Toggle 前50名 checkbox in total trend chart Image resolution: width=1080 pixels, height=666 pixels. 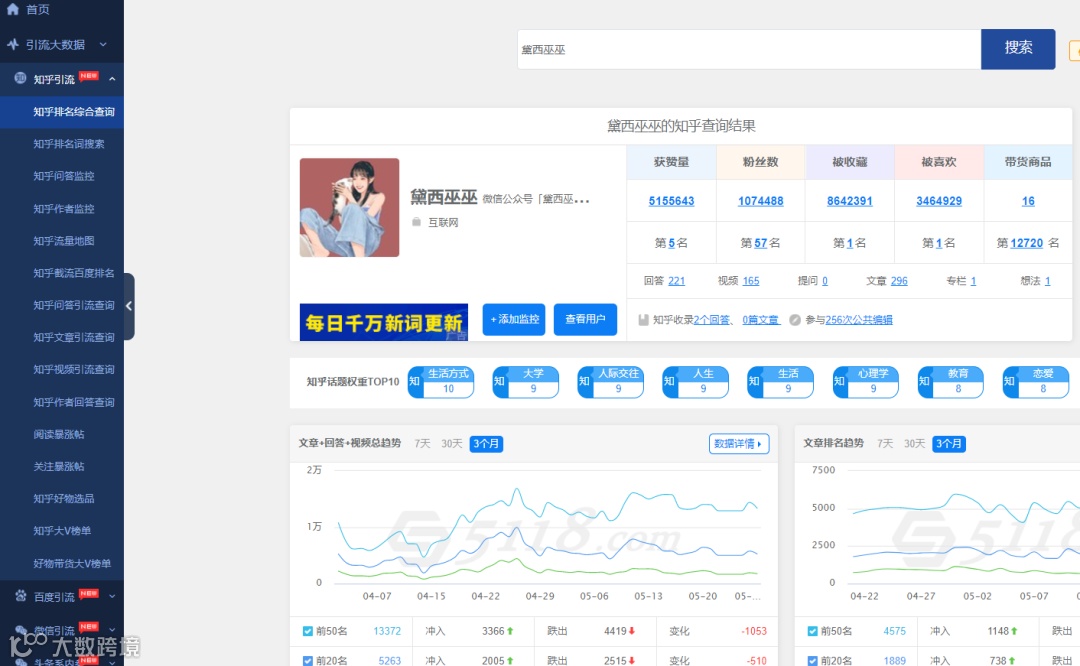tap(308, 631)
